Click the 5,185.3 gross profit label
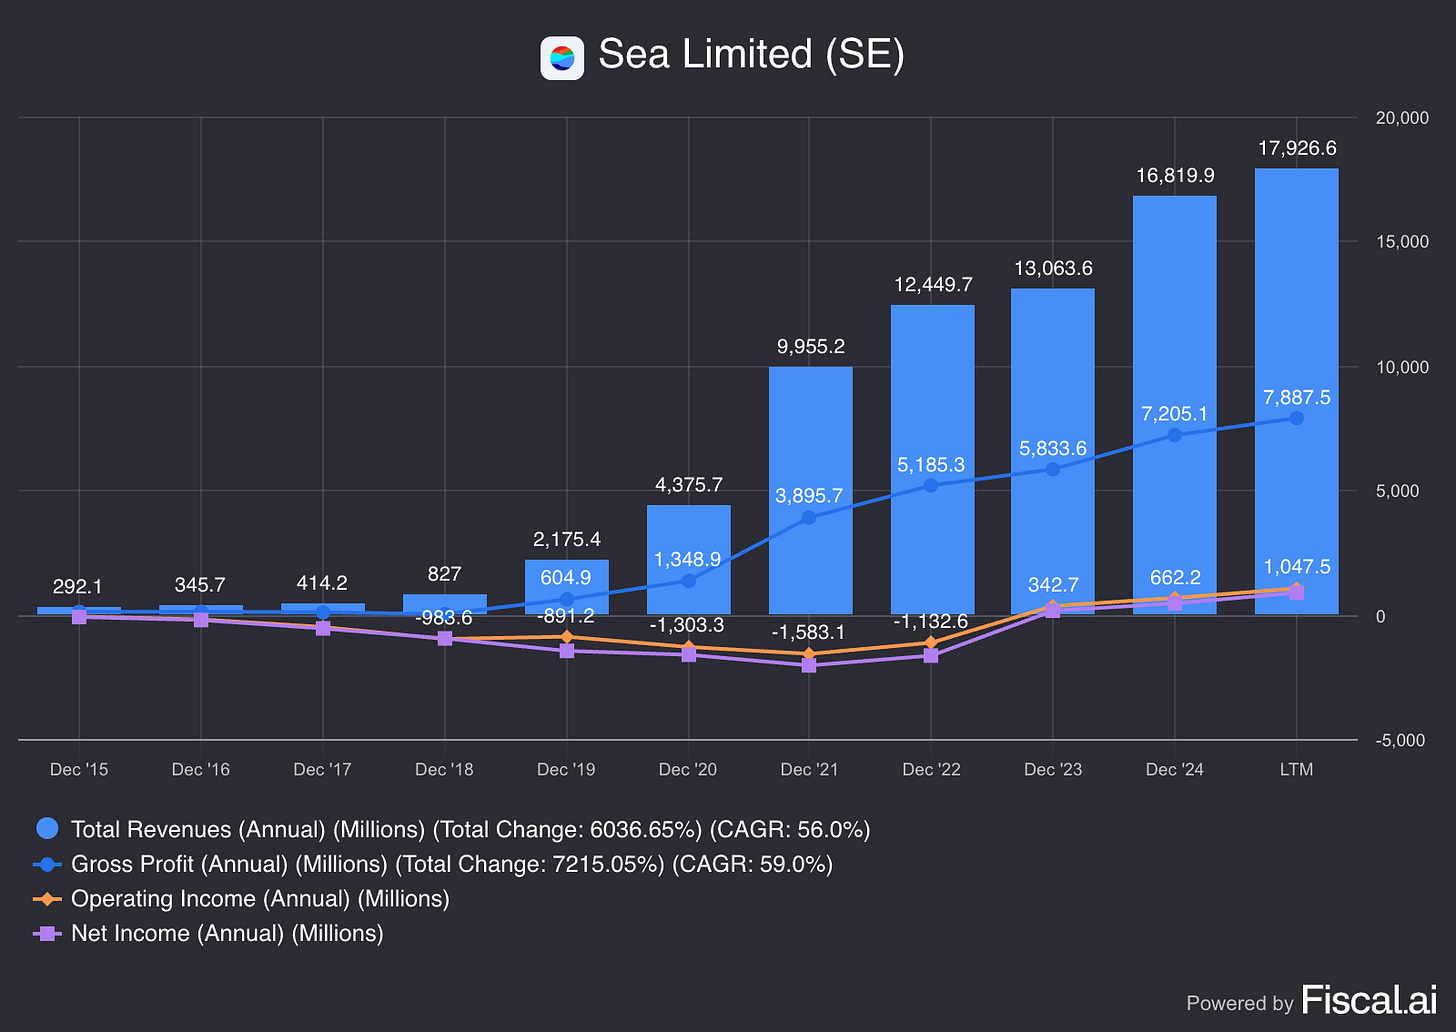 pos(931,465)
